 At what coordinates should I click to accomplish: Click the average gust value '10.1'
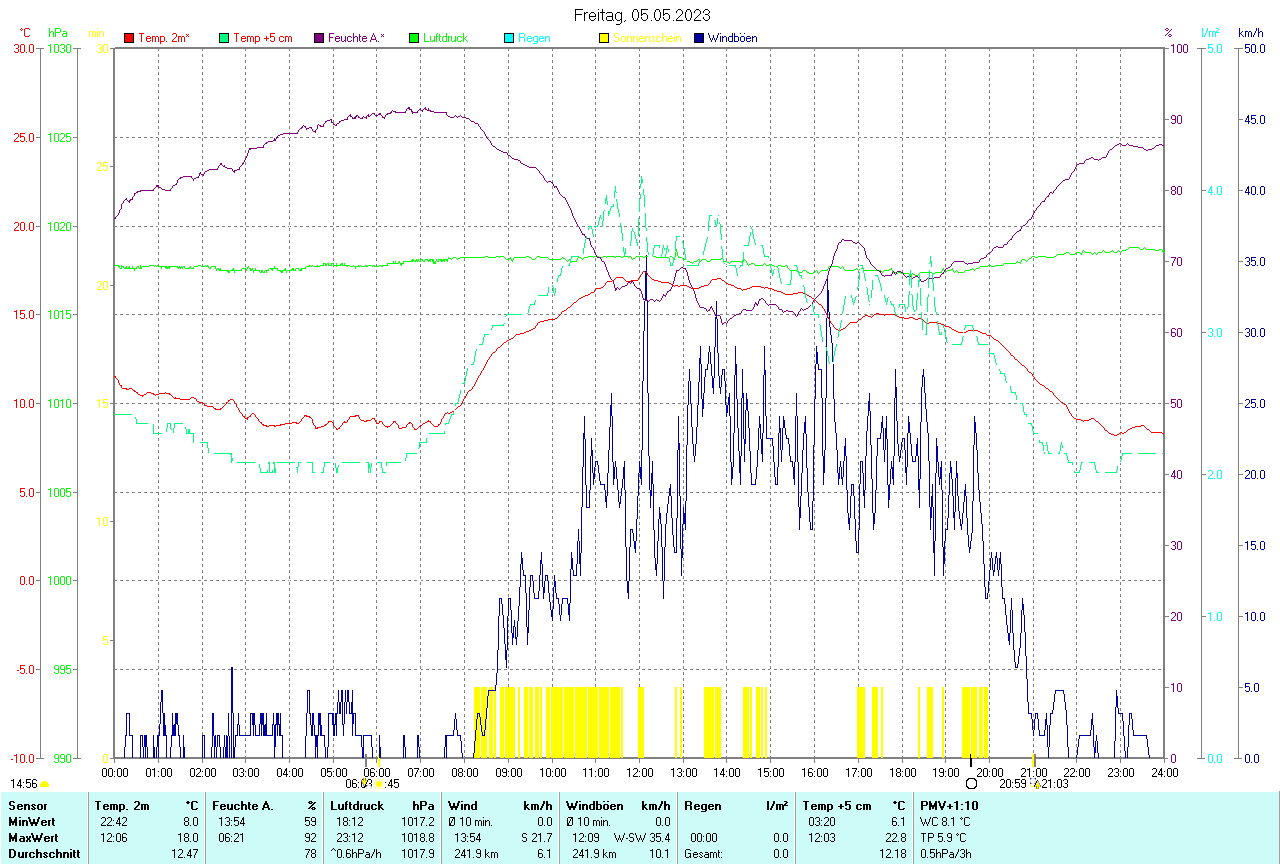click(659, 854)
